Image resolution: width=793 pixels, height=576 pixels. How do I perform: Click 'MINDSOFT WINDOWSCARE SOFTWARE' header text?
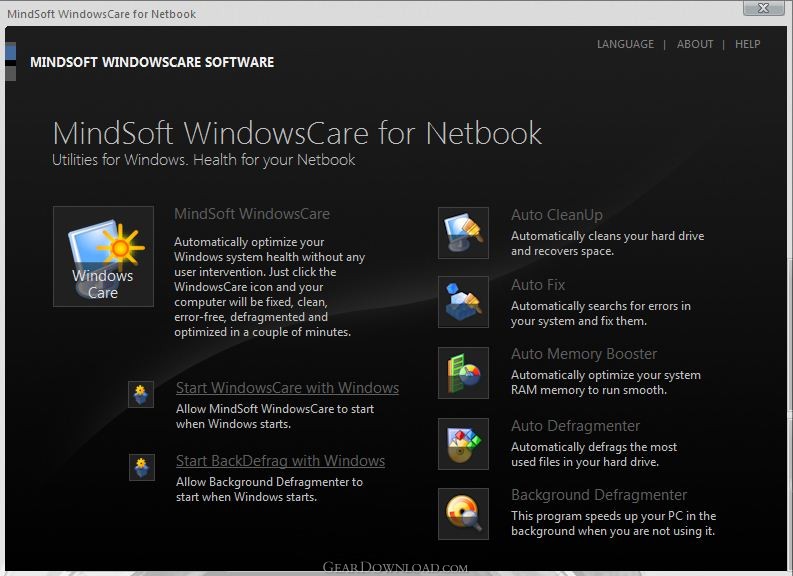[152, 62]
